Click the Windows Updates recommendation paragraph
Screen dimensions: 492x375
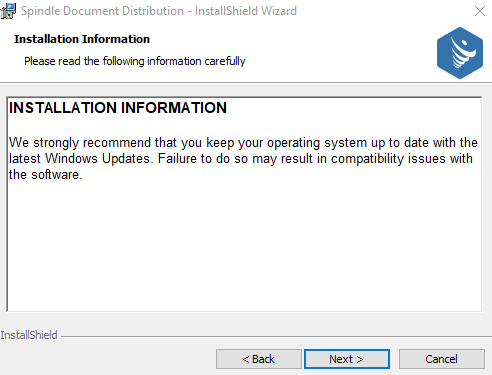click(x=243, y=159)
